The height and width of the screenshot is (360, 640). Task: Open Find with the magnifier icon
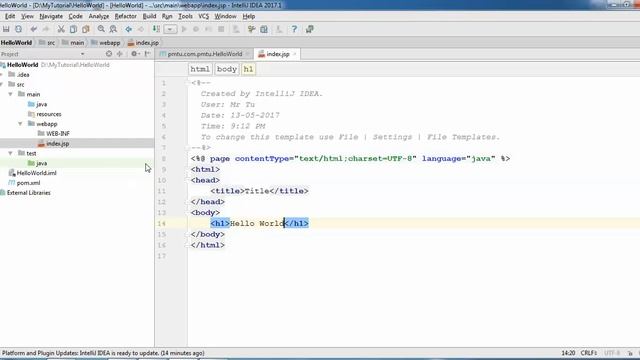click(101, 29)
